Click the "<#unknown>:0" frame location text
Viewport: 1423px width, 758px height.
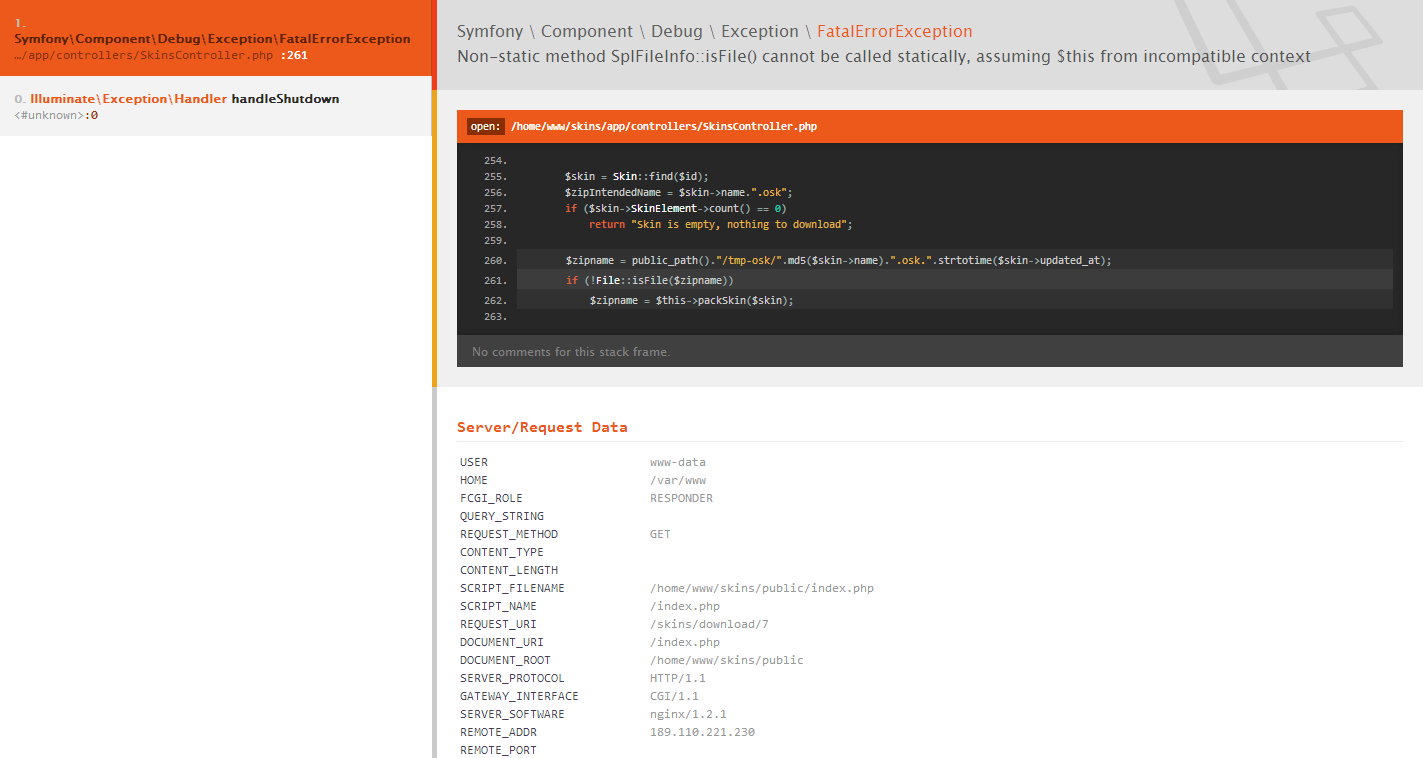tap(56, 116)
